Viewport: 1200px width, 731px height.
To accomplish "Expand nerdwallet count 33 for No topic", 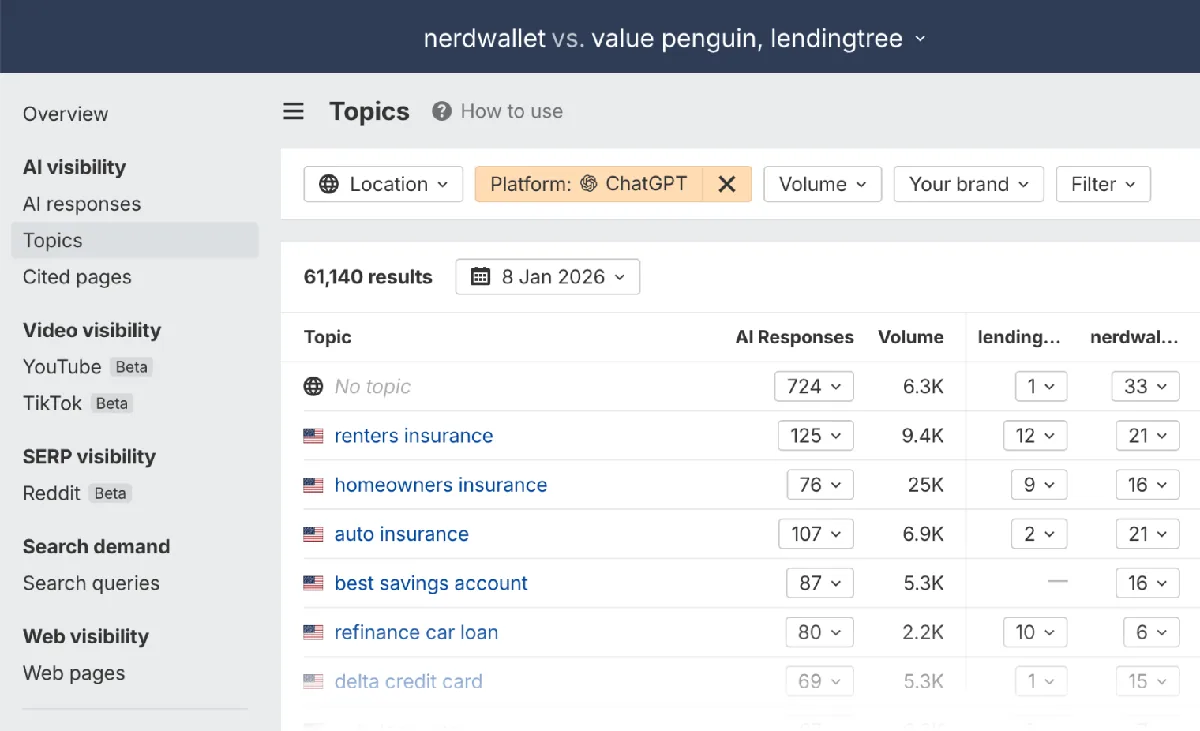I will (1146, 386).
